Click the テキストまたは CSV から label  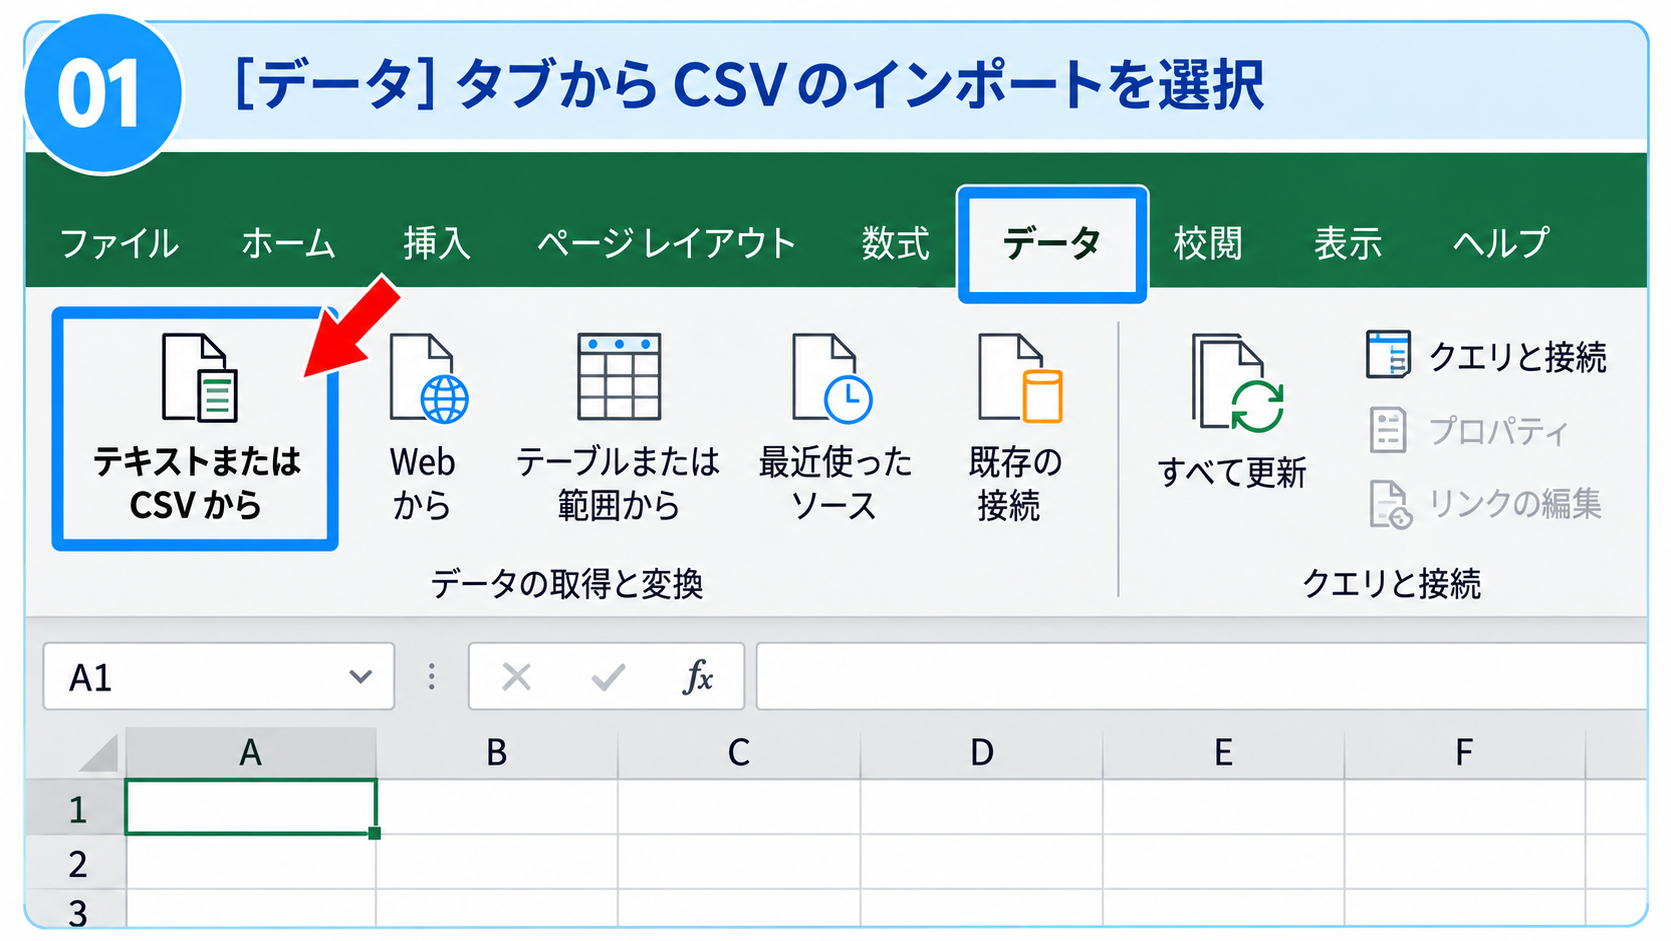click(196, 483)
